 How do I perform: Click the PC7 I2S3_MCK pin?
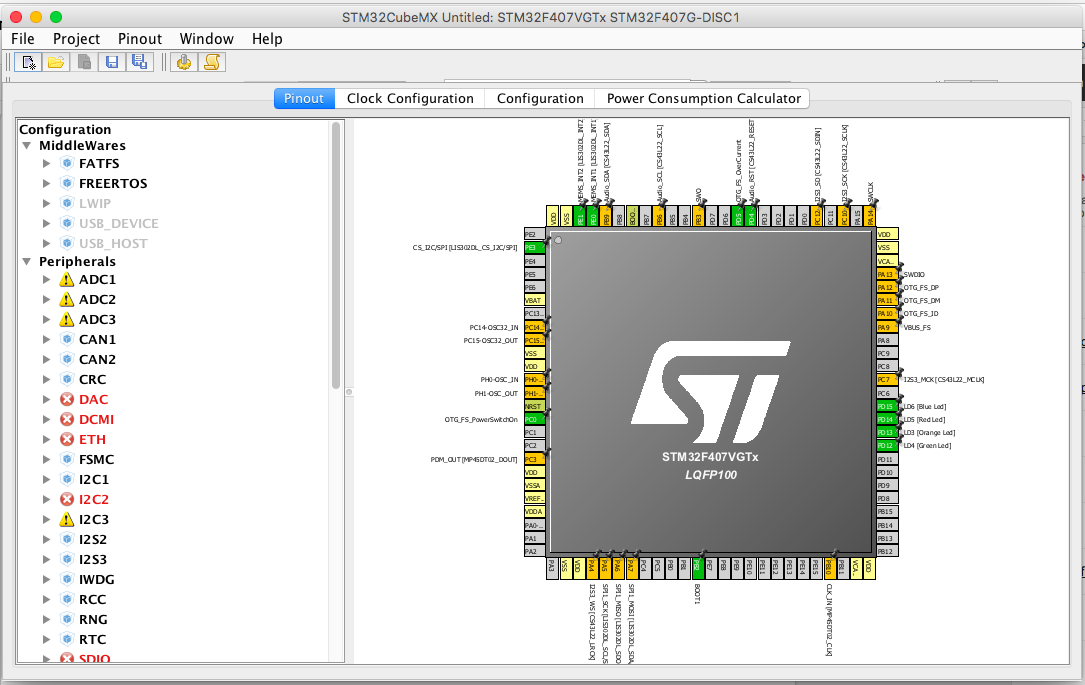(x=886, y=380)
